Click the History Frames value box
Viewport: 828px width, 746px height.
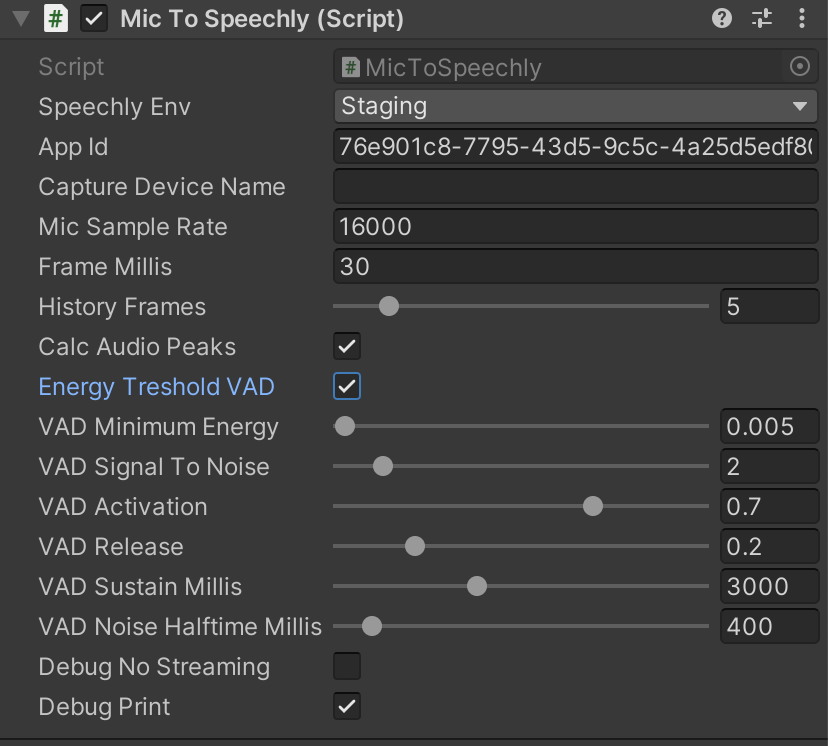pos(769,306)
